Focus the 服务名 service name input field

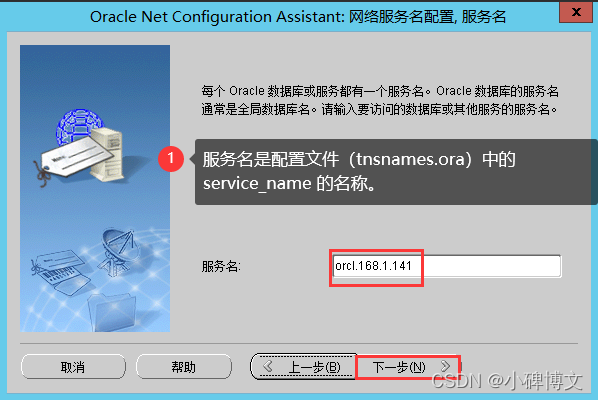[447, 266]
